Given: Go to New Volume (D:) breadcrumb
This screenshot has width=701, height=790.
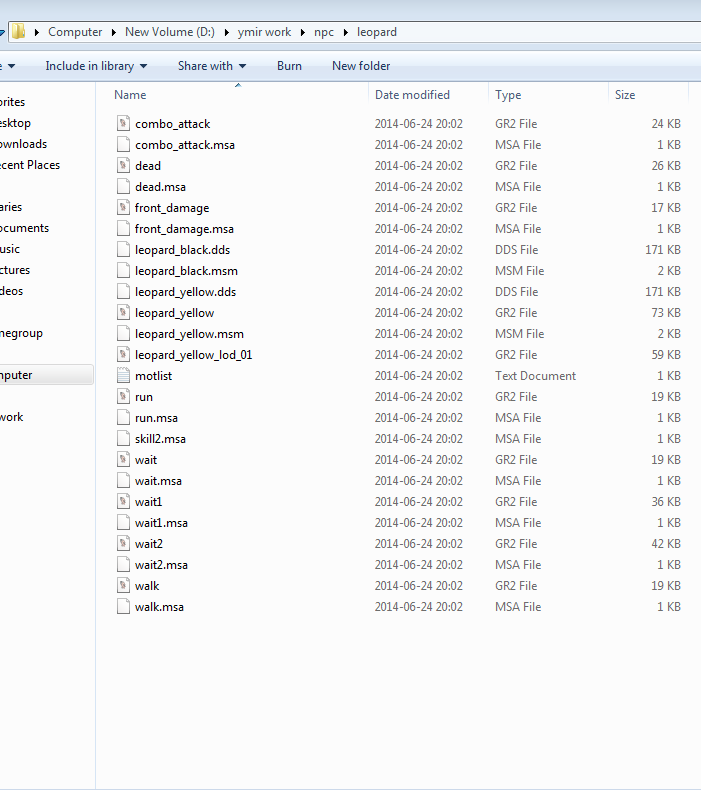Looking at the screenshot, I should coord(170,32).
